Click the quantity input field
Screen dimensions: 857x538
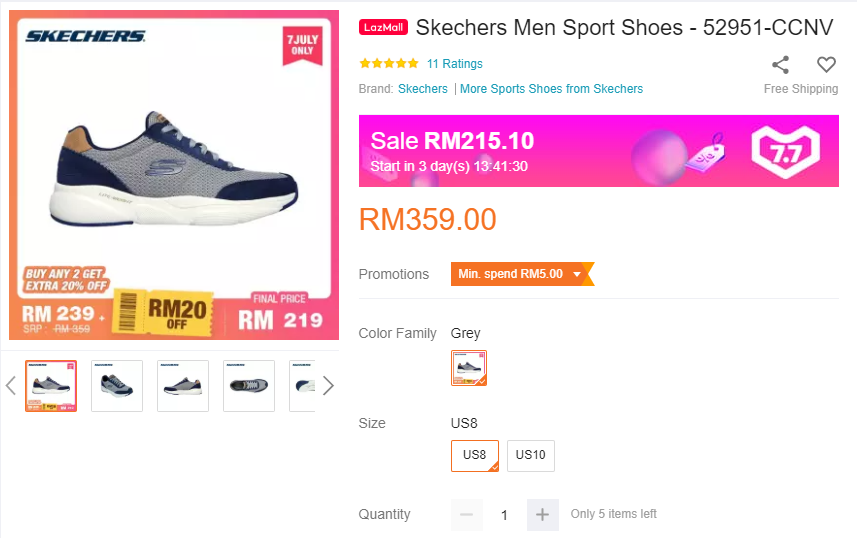coord(504,515)
